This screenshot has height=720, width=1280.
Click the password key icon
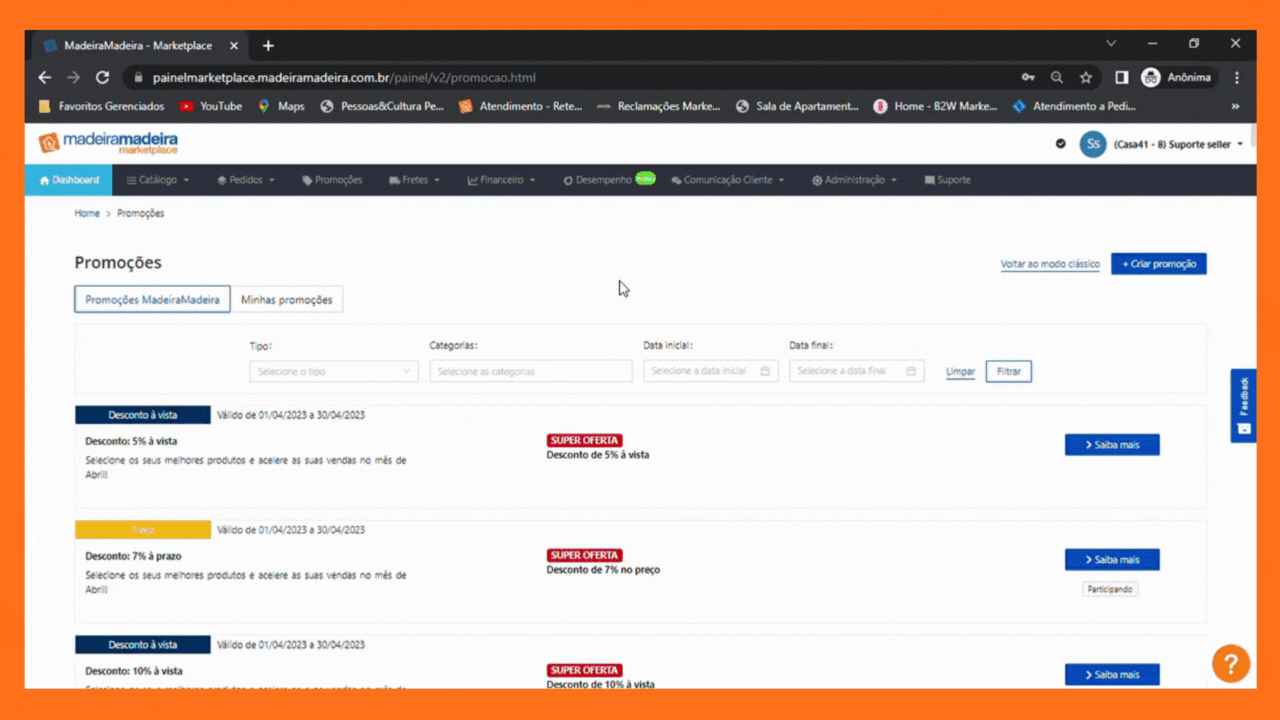1028,77
